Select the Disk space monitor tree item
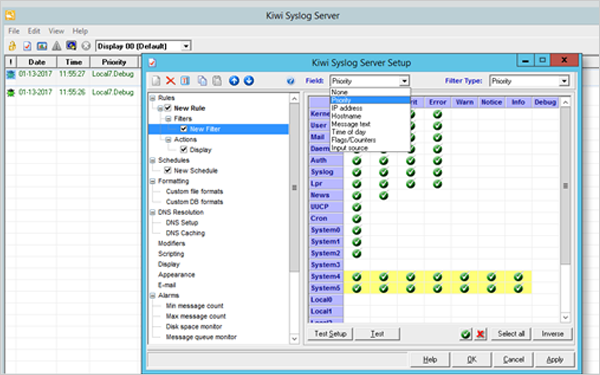The width and height of the screenshot is (600, 375). [194, 327]
